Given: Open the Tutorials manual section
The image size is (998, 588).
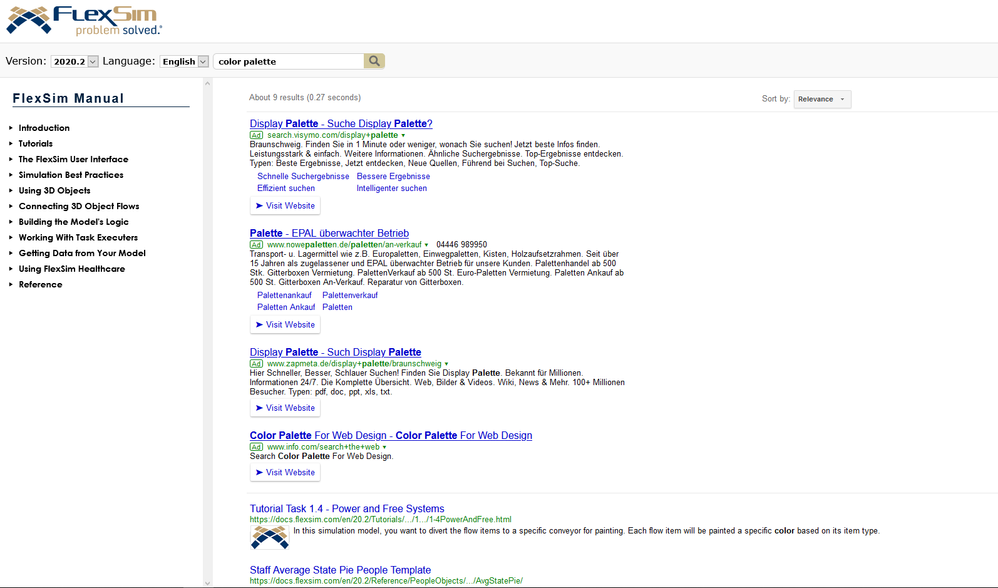Looking at the screenshot, I should [x=36, y=144].
